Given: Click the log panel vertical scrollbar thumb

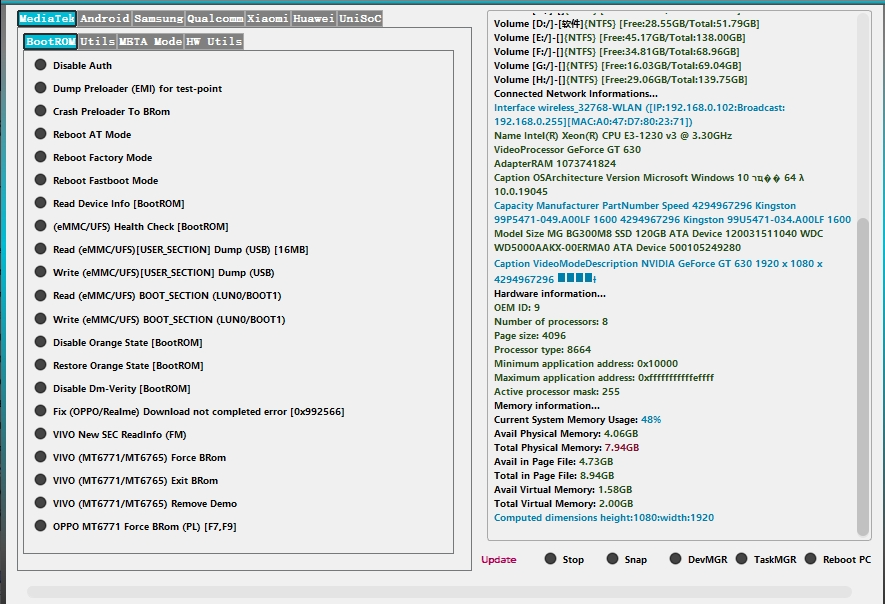Looking at the screenshot, I should [863, 377].
